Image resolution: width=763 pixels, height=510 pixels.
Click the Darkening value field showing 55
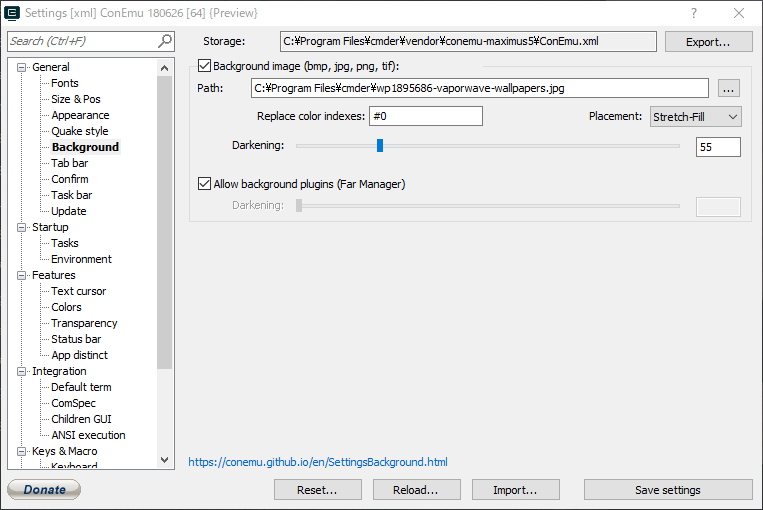point(718,147)
